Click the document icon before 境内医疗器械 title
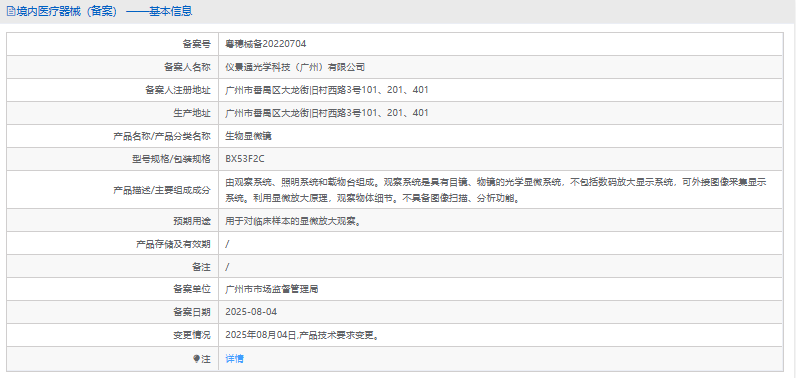Screen dimensions: 796x378 coord(11,11)
